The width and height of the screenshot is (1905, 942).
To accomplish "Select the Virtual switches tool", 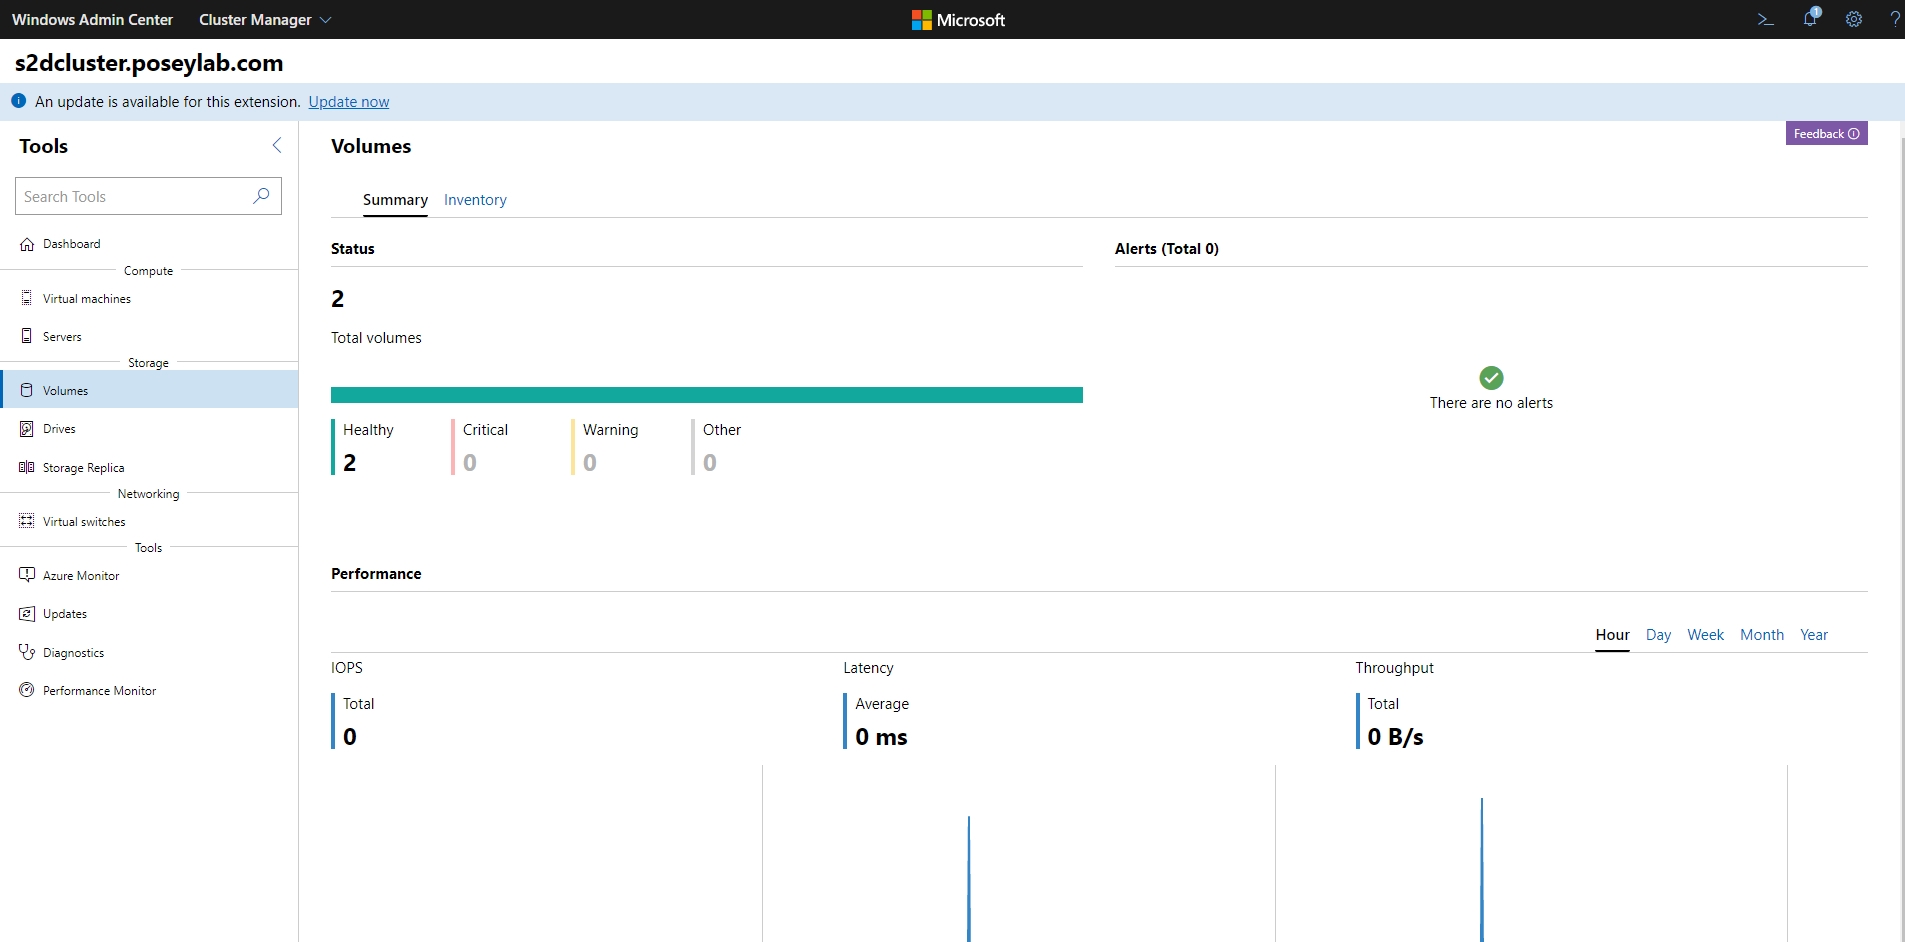I will pos(85,521).
